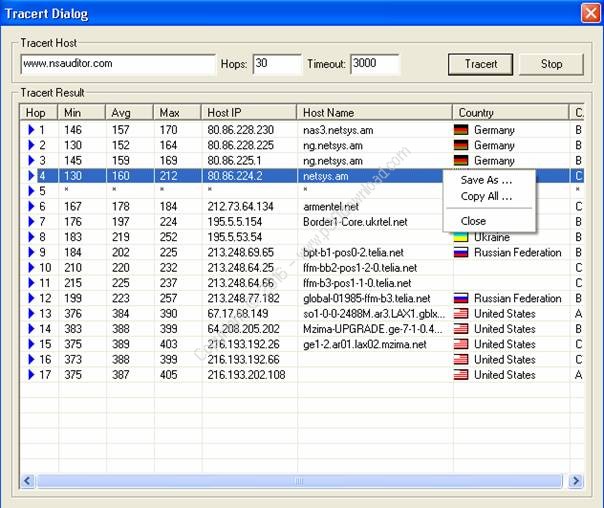
Task: Click Russian Federation text in hop 9 row
Action: pos(518,252)
